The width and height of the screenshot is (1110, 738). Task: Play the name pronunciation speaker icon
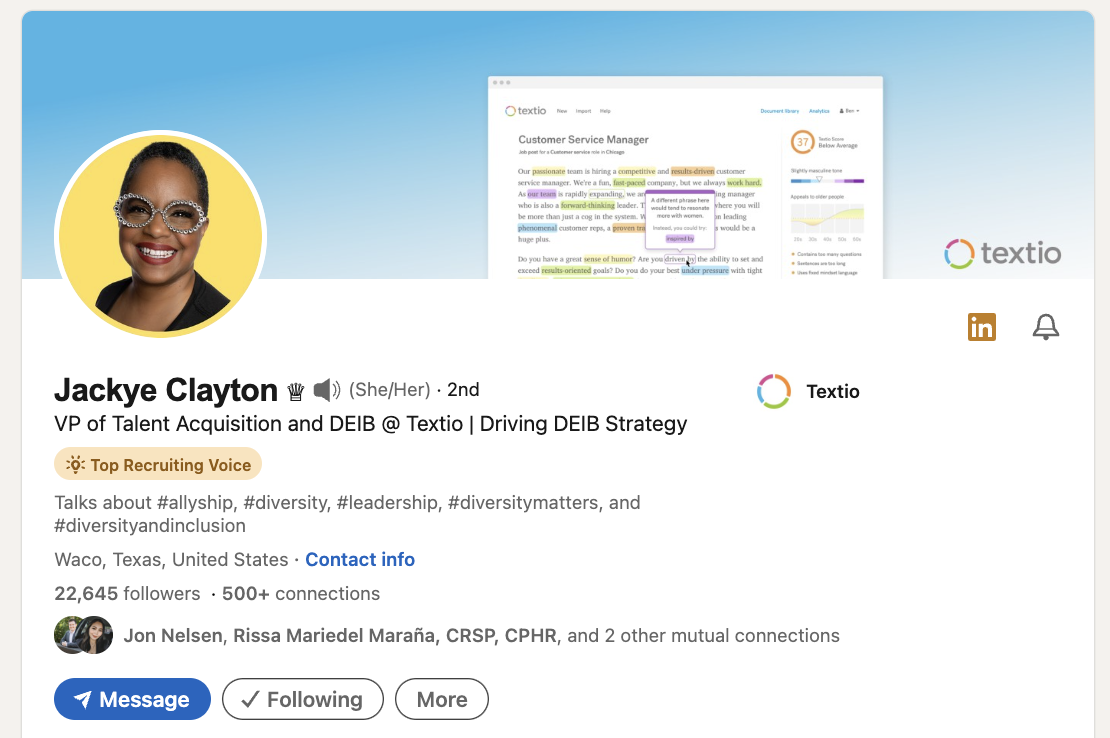pos(327,390)
